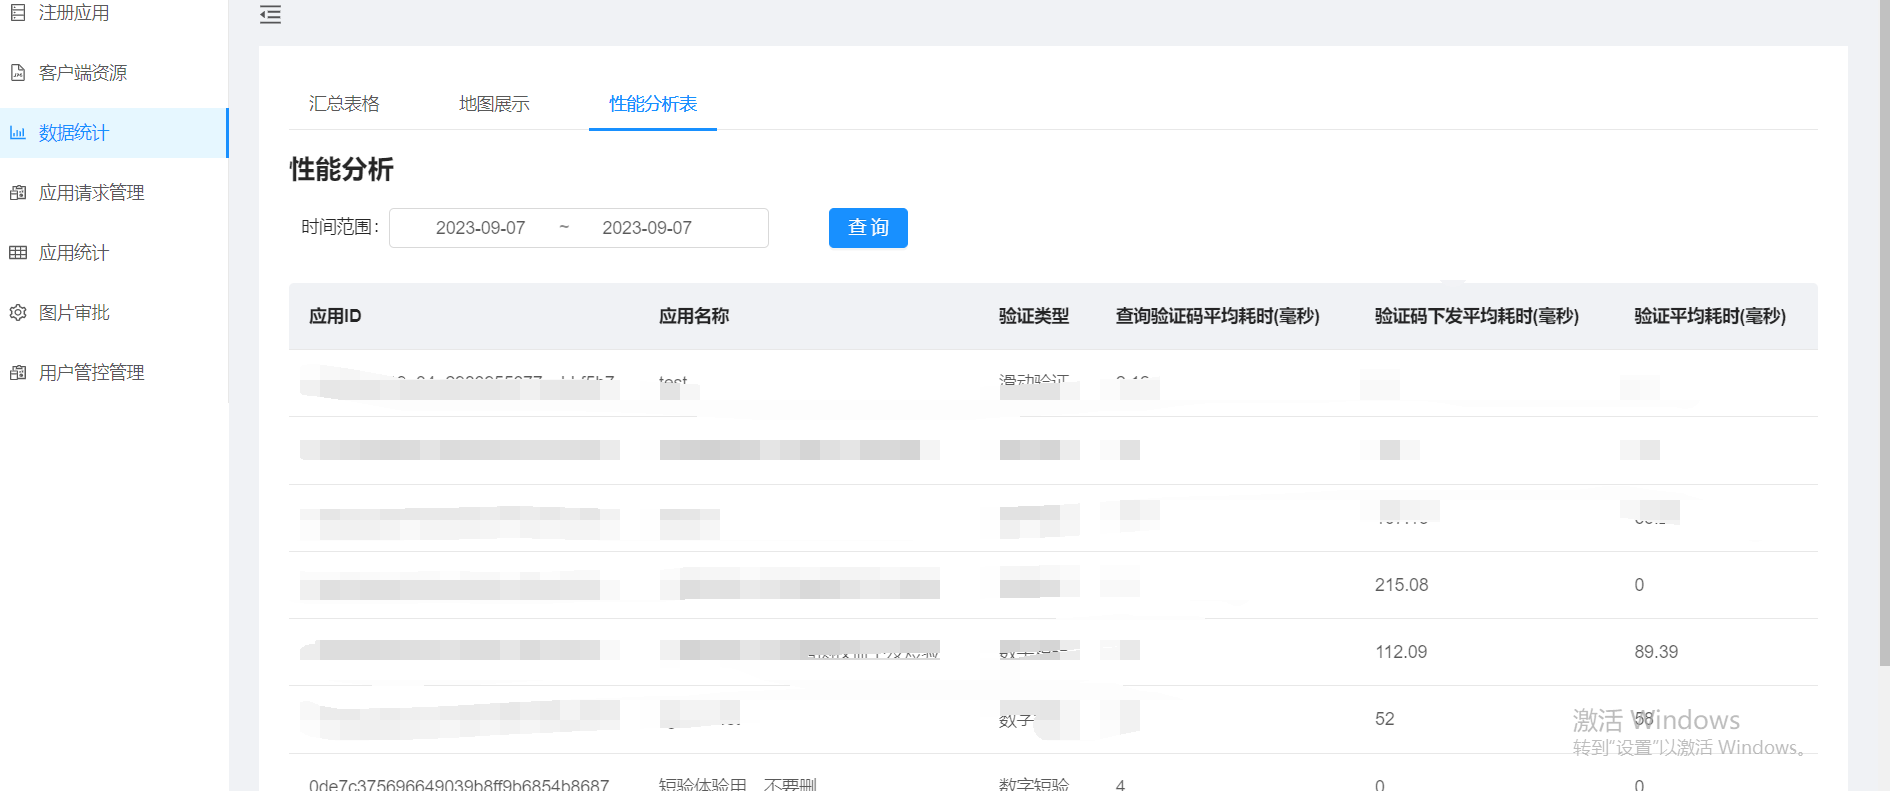Collapse the sidebar with the menu fold icon

tap(270, 14)
